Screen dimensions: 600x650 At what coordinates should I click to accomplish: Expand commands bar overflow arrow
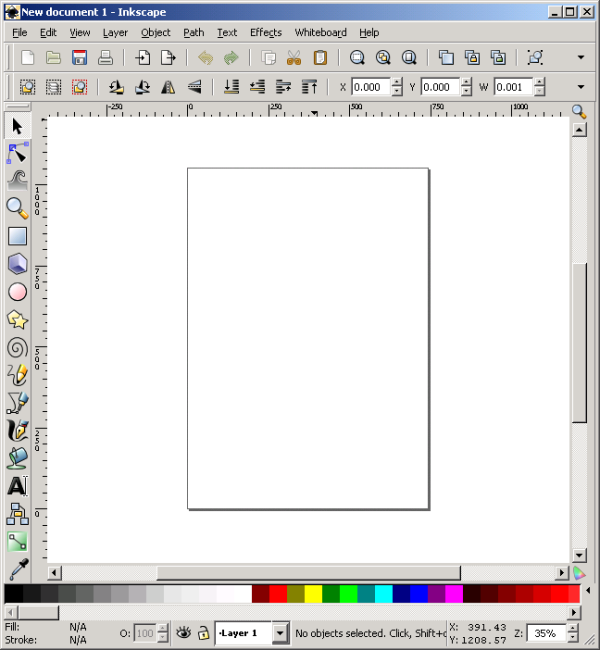pyautogui.click(x=581, y=58)
